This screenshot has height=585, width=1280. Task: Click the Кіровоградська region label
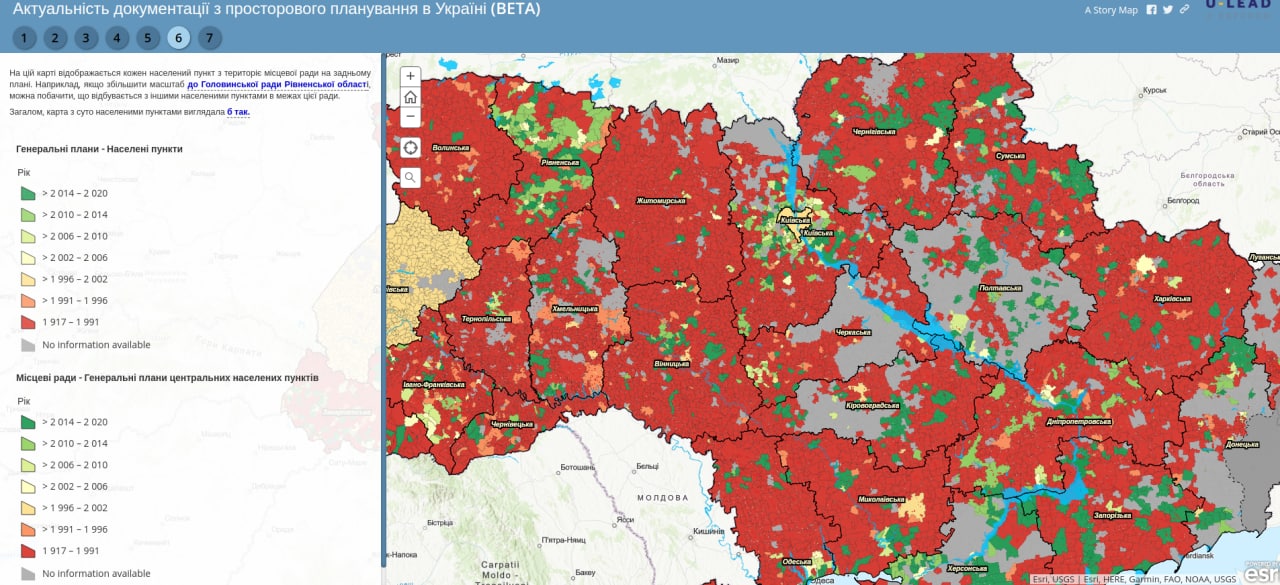tap(872, 406)
